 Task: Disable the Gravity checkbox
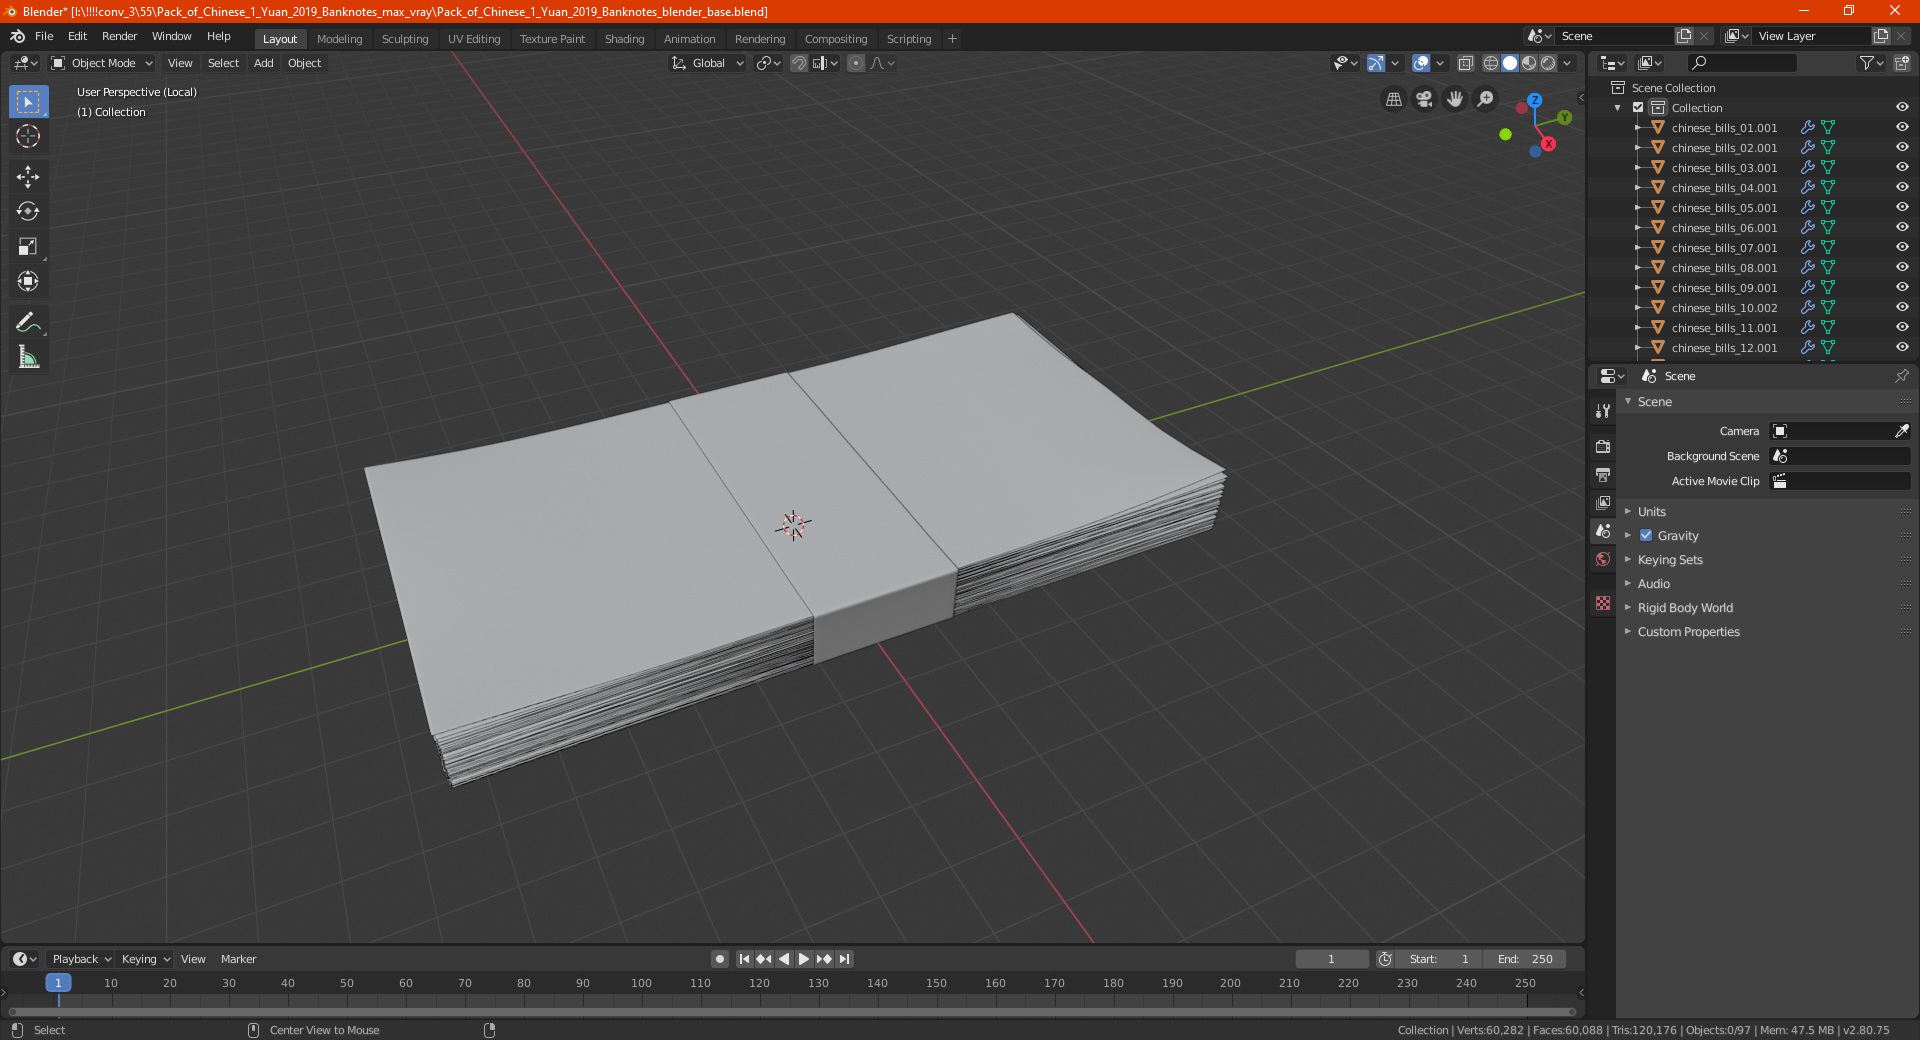pos(1646,536)
